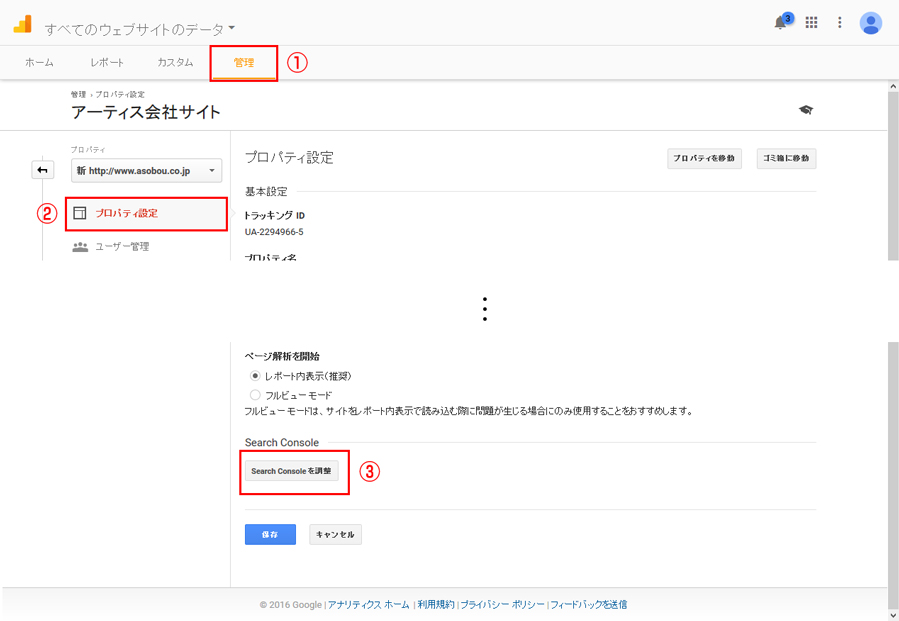
Task: Open the プライバシー ポリシー footer link
Action: (503, 604)
